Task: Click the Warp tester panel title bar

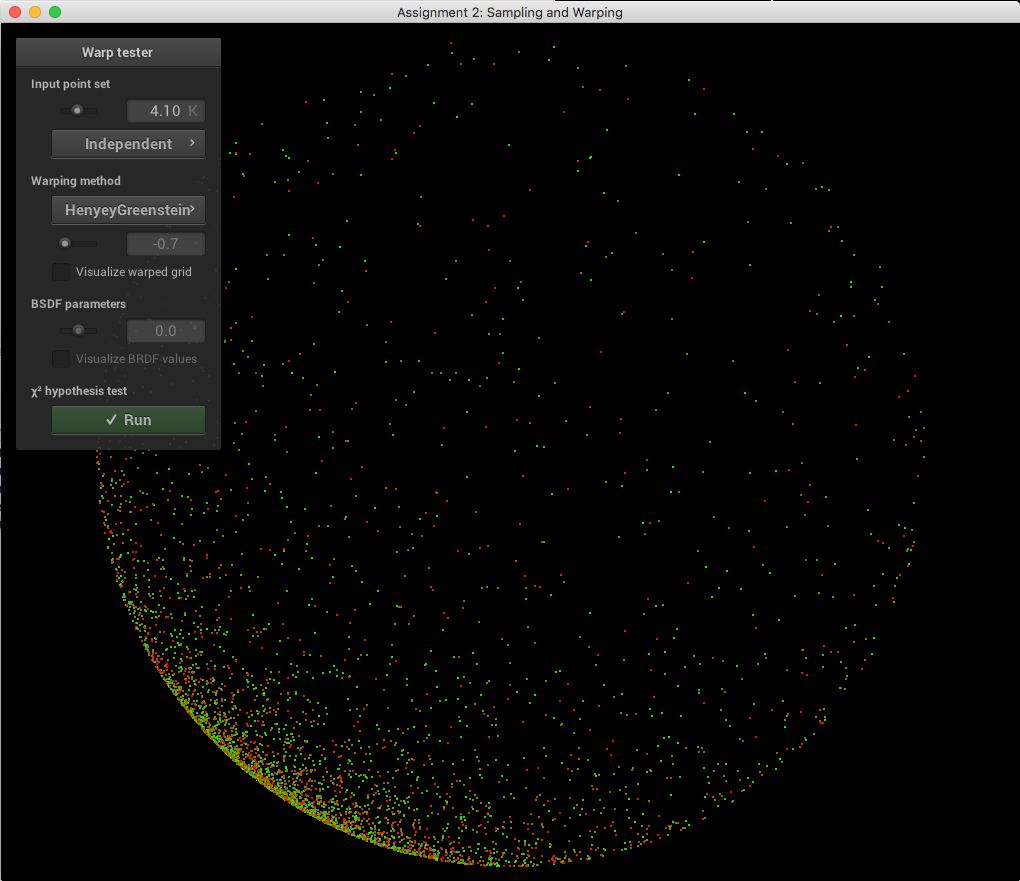Action: (x=118, y=52)
